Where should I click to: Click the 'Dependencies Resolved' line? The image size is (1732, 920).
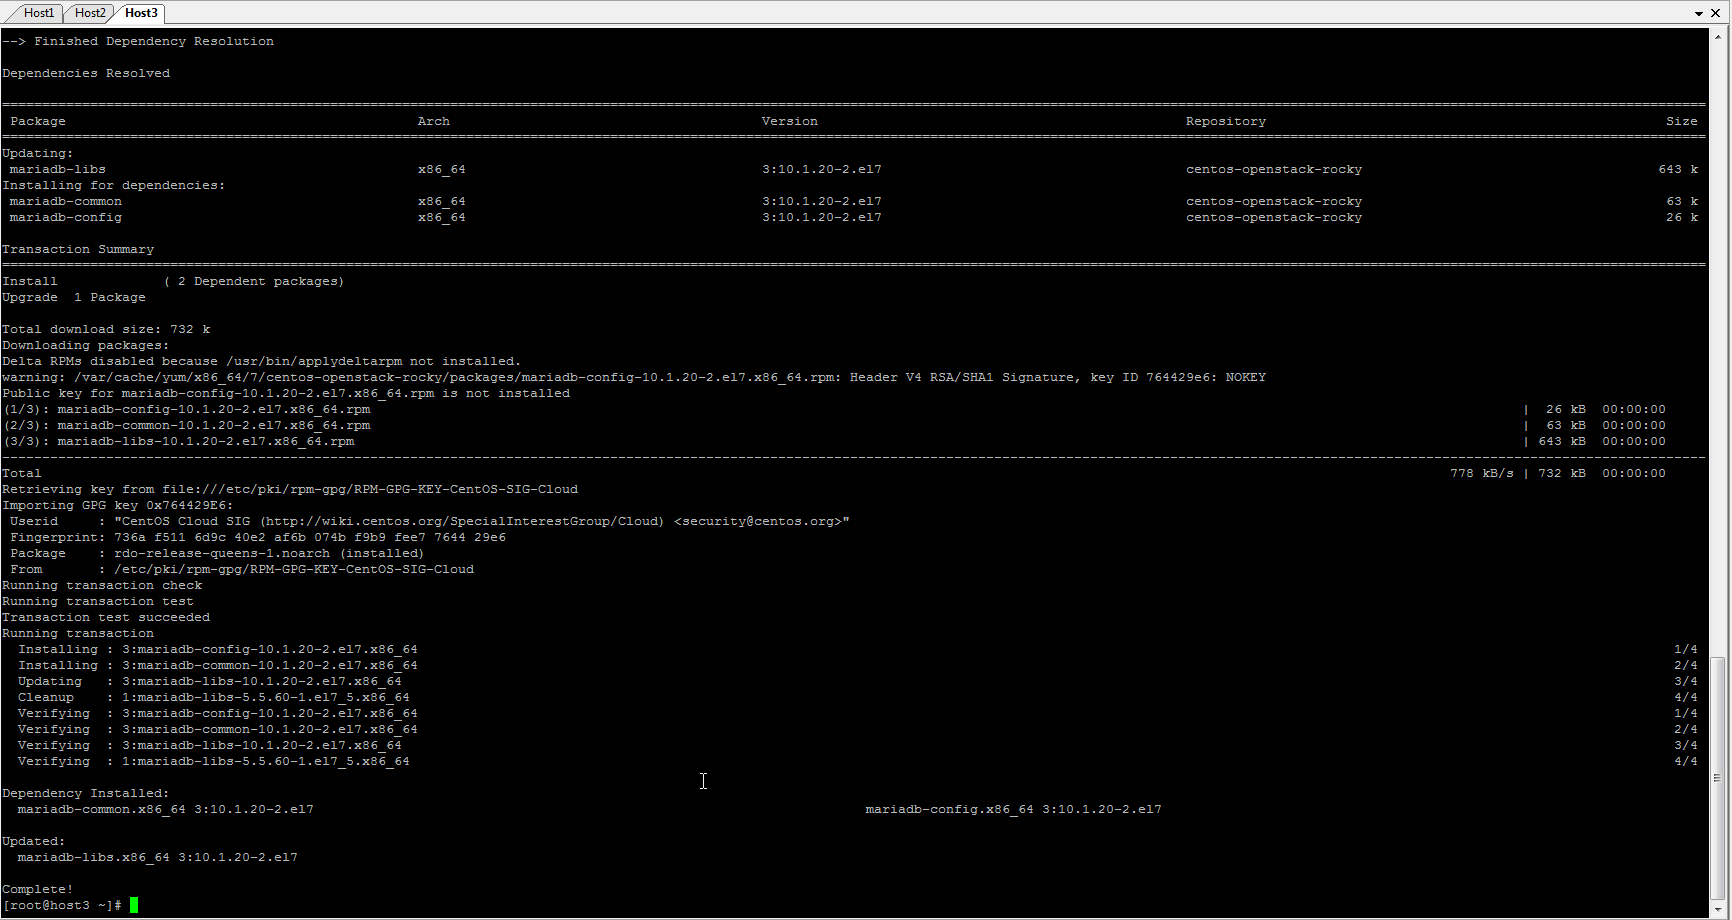click(86, 73)
